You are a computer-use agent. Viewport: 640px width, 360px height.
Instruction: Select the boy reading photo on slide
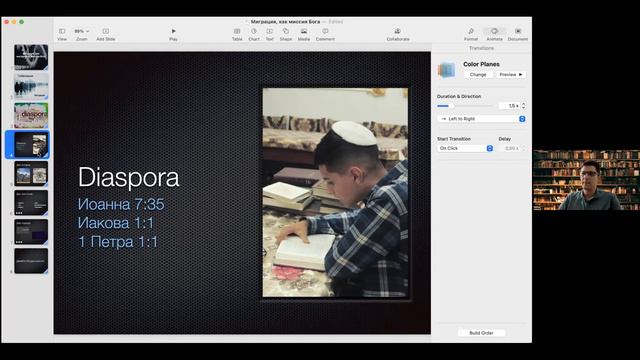point(335,193)
